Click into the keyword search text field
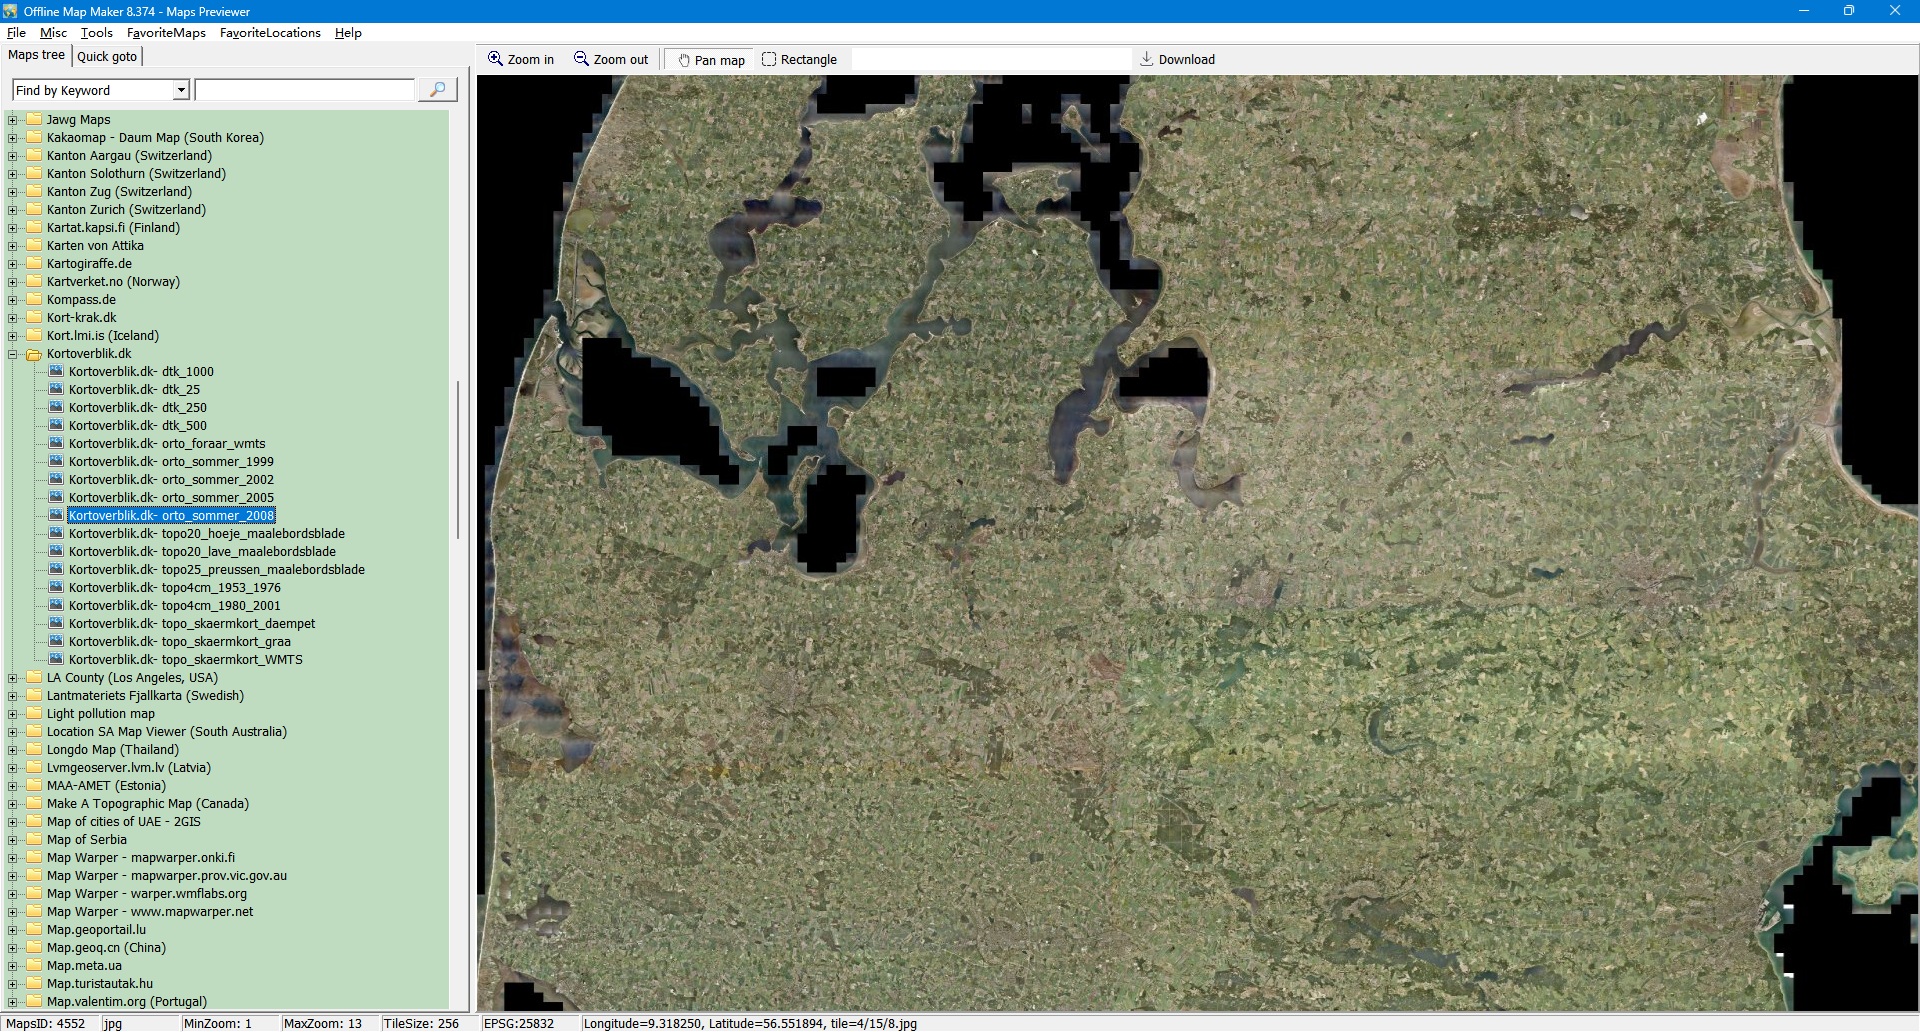Screen dimensions: 1920x1032 304,90
